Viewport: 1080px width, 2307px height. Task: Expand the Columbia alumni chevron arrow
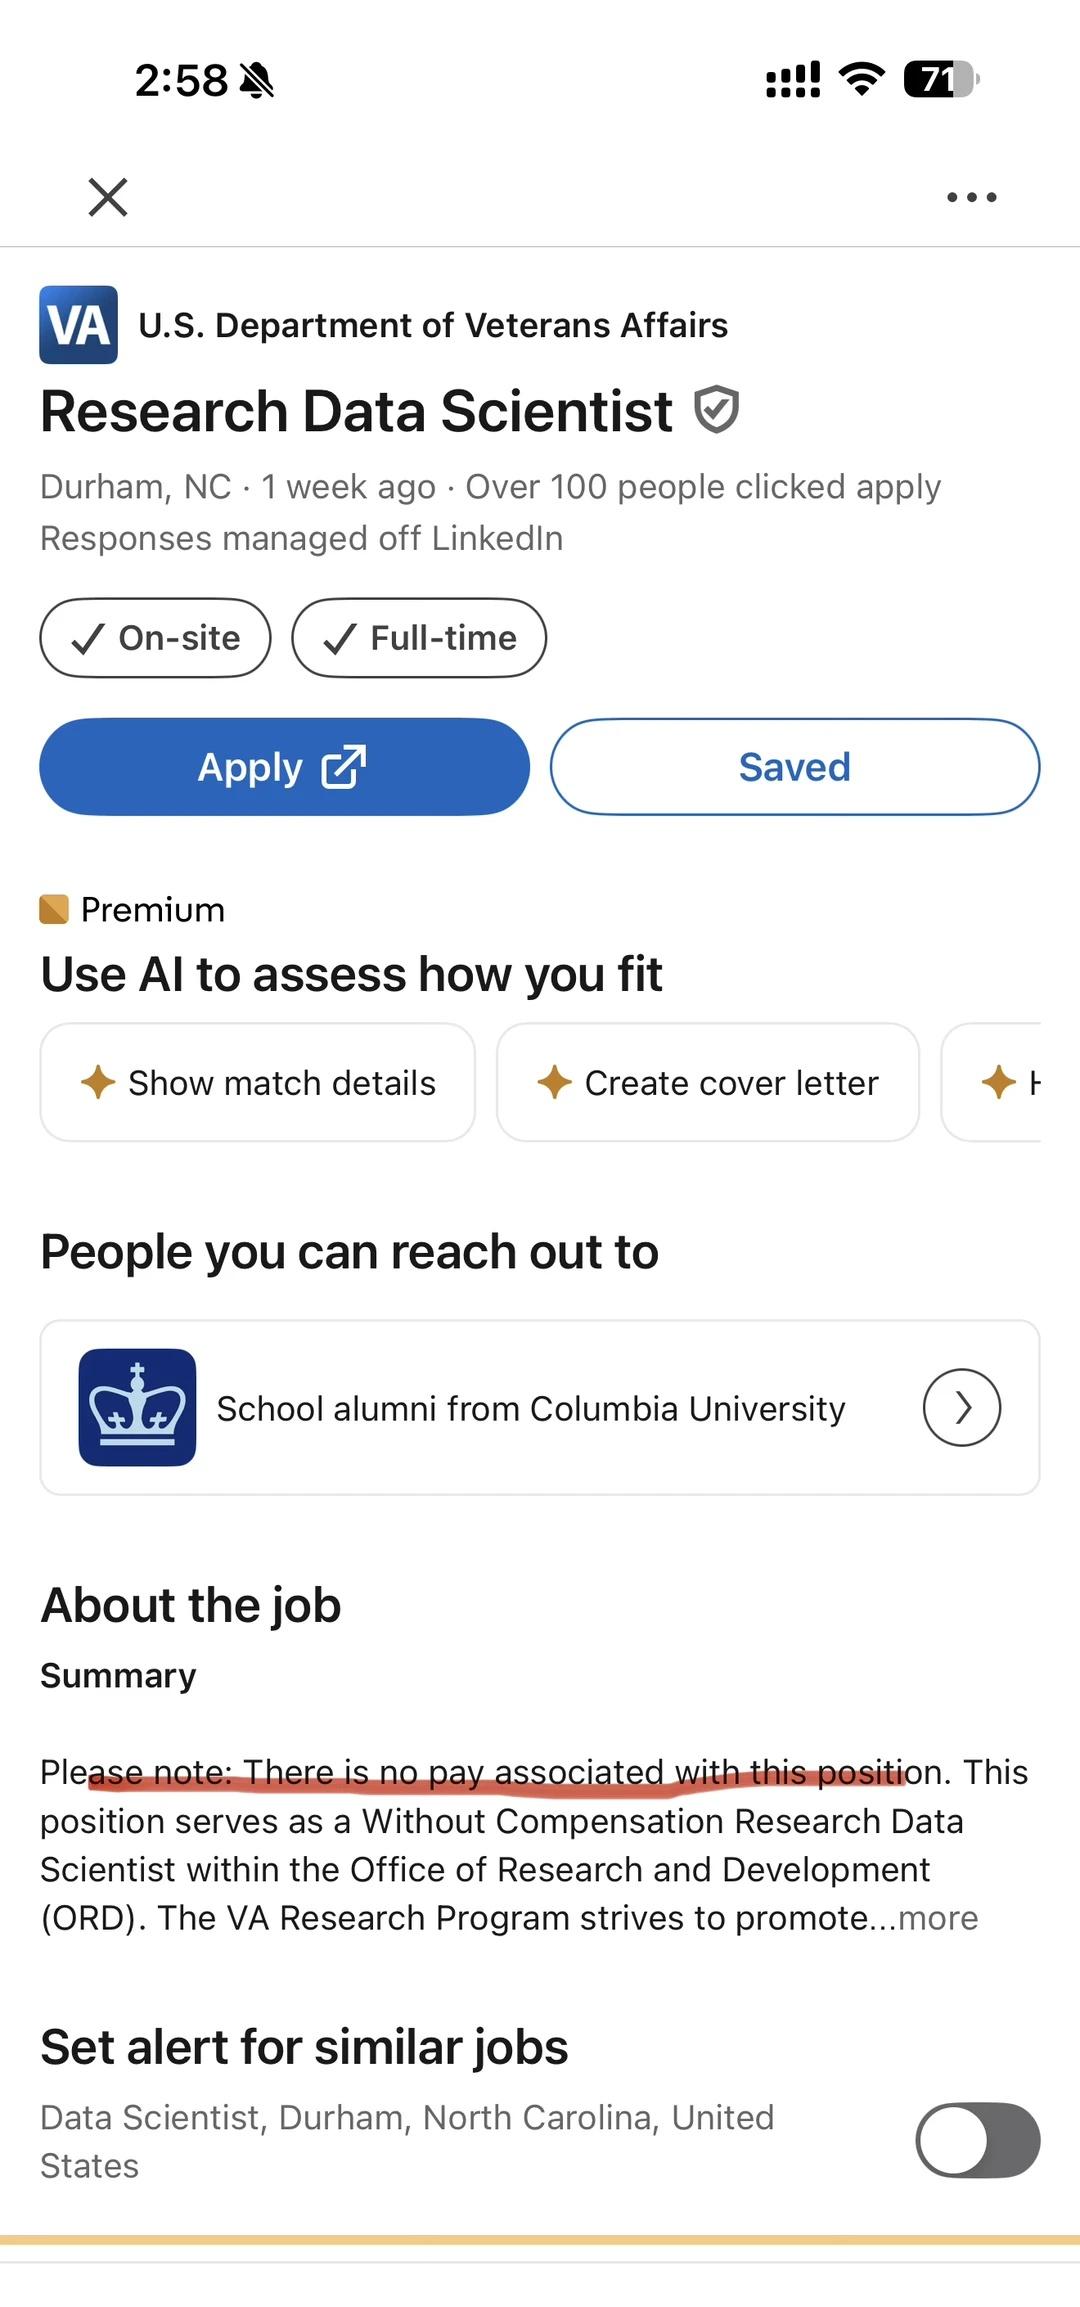click(961, 1407)
